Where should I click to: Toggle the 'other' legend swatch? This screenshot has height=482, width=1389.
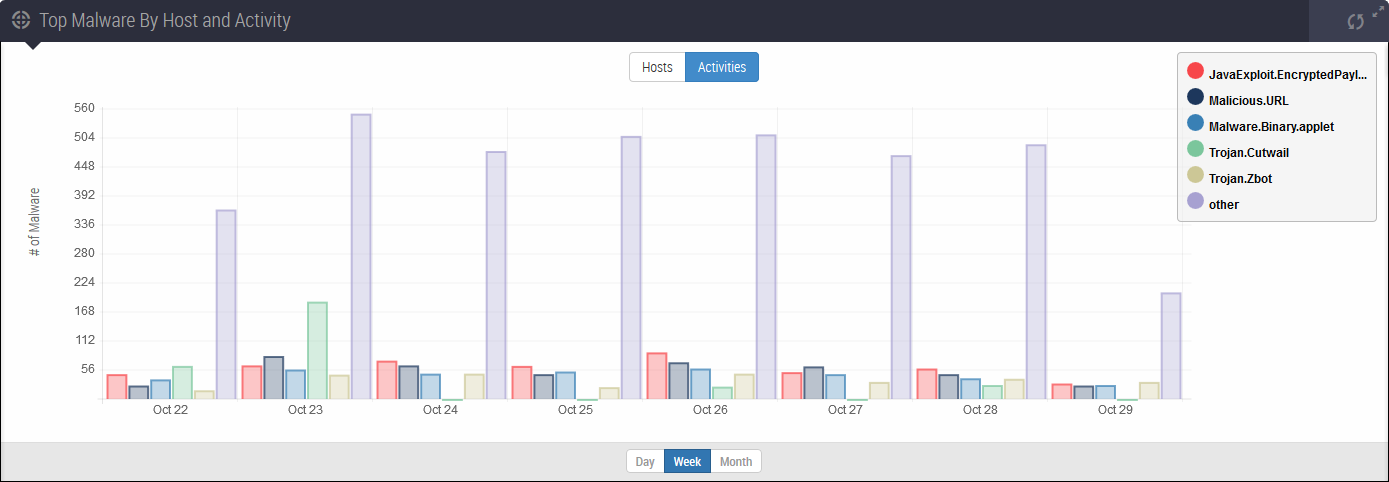click(1194, 202)
